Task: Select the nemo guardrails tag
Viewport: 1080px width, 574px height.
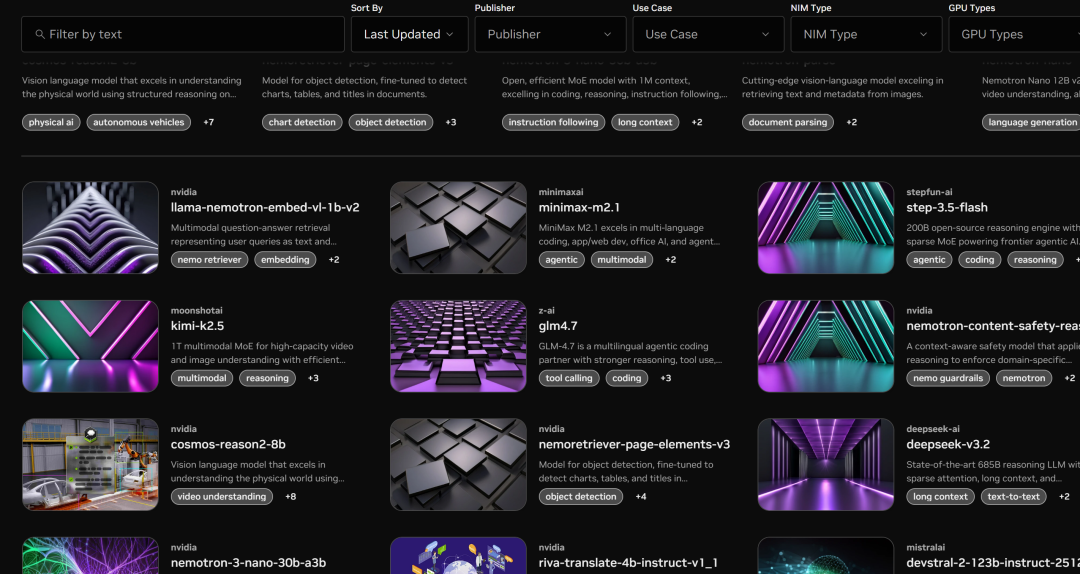Action: tap(948, 378)
